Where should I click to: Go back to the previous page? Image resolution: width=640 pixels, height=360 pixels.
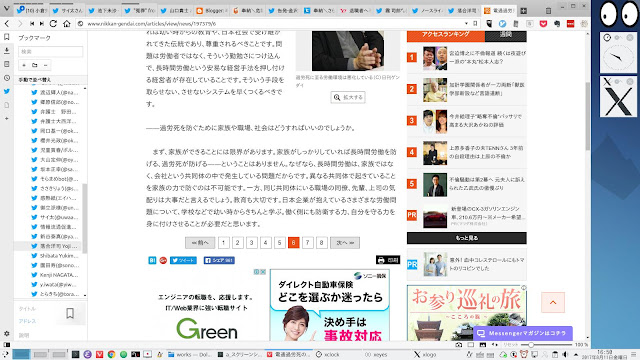(7, 24)
